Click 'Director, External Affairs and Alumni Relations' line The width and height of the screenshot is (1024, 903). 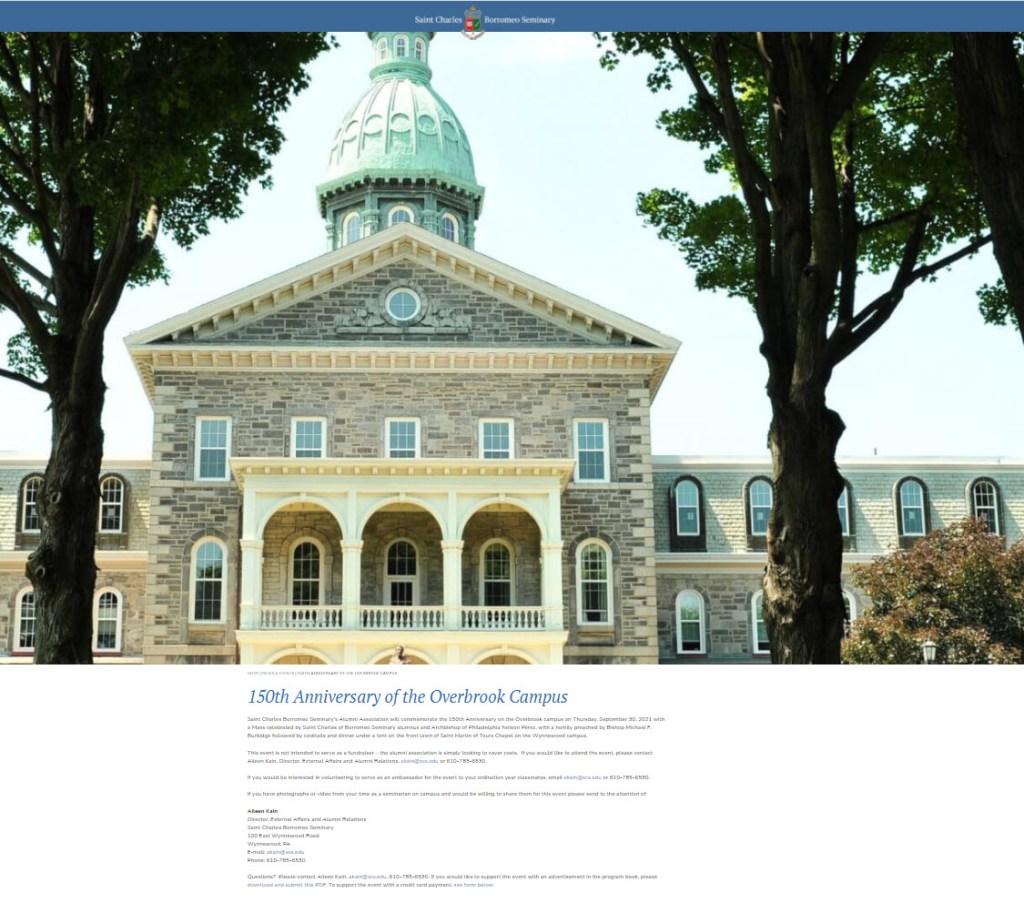pyautogui.click(x=306, y=819)
